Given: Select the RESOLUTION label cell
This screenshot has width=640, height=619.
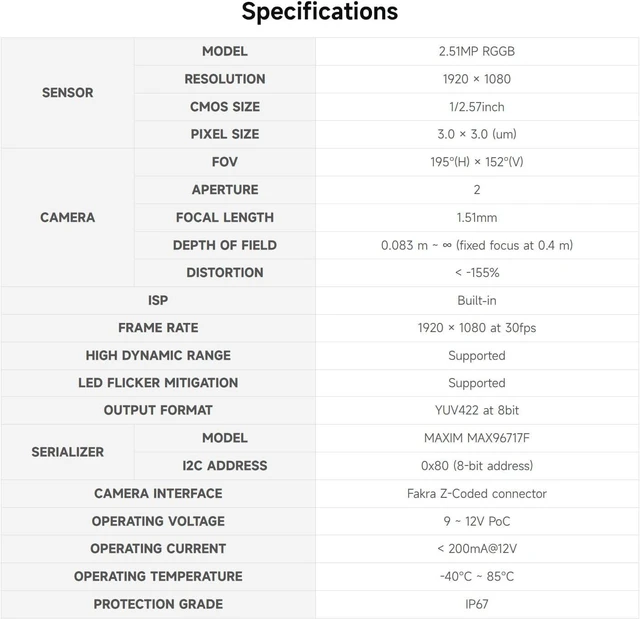Looking at the screenshot, I should pos(225,79).
